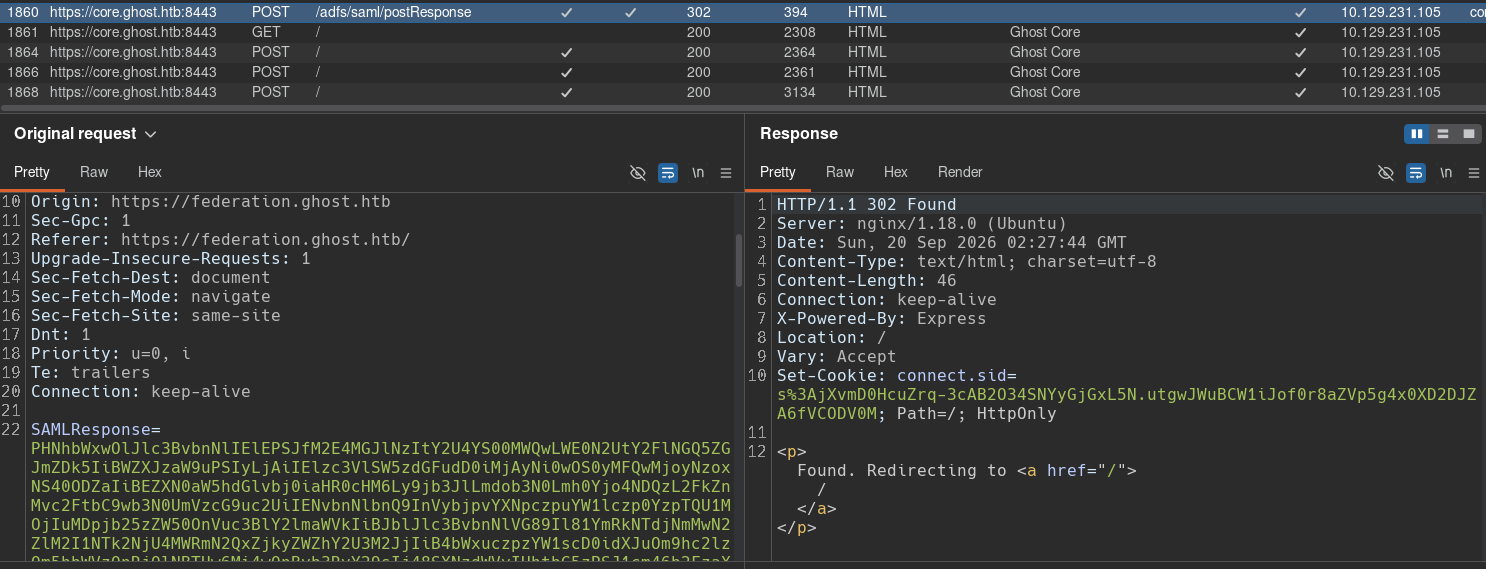The width and height of the screenshot is (1486, 569).
Task: Toggle \n display in response panel
Action: (1446, 173)
